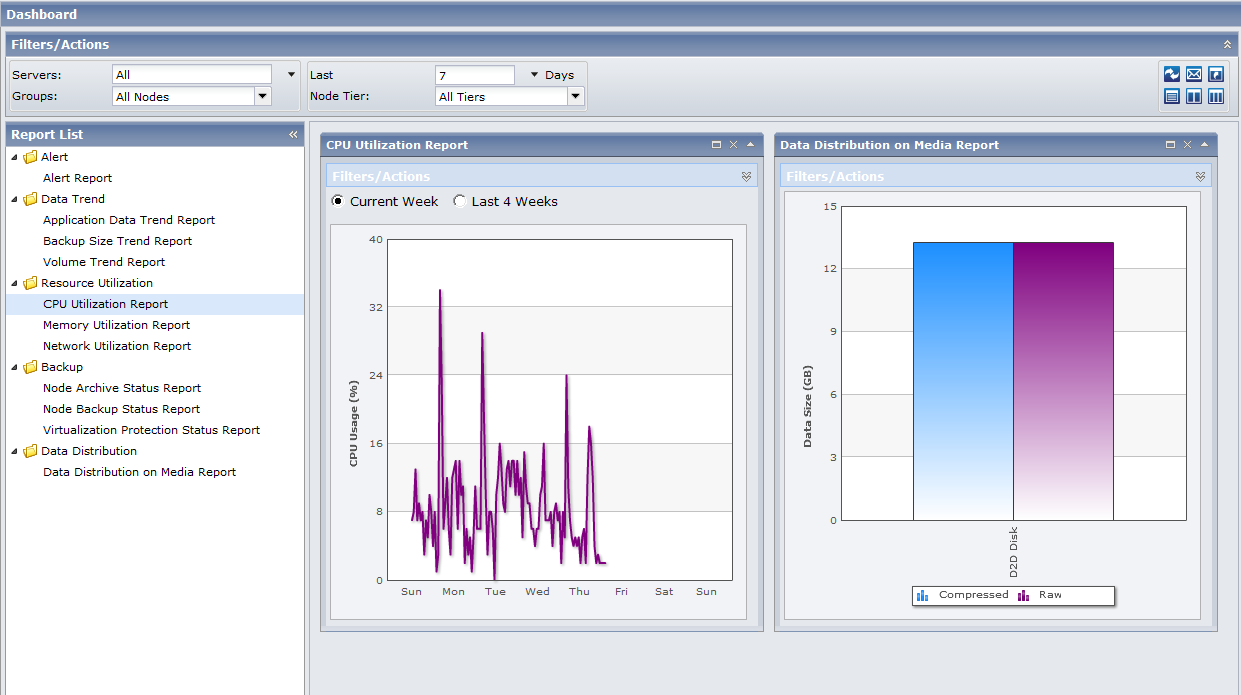Open the Node Tier dropdown
This screenshot has height=695, width=1241.
[575, 97]
